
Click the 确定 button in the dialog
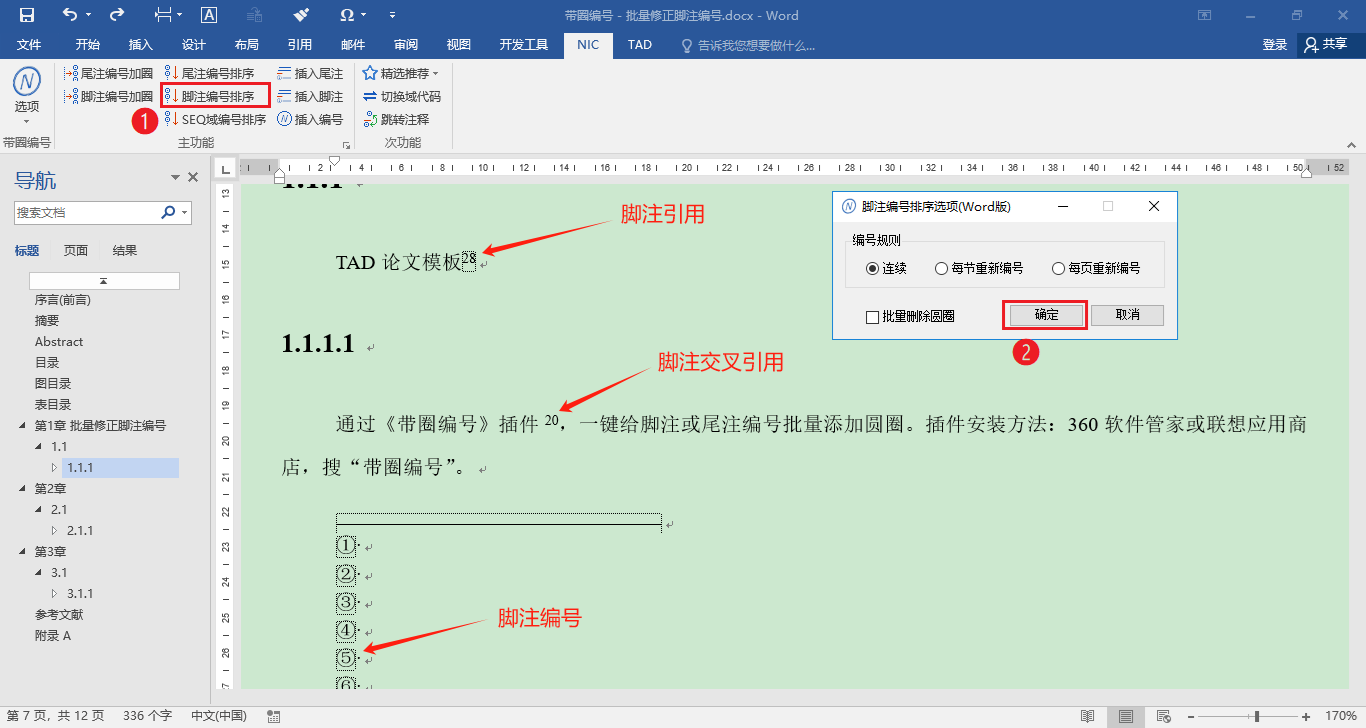pyautogui.click(x=1043, y=314)
